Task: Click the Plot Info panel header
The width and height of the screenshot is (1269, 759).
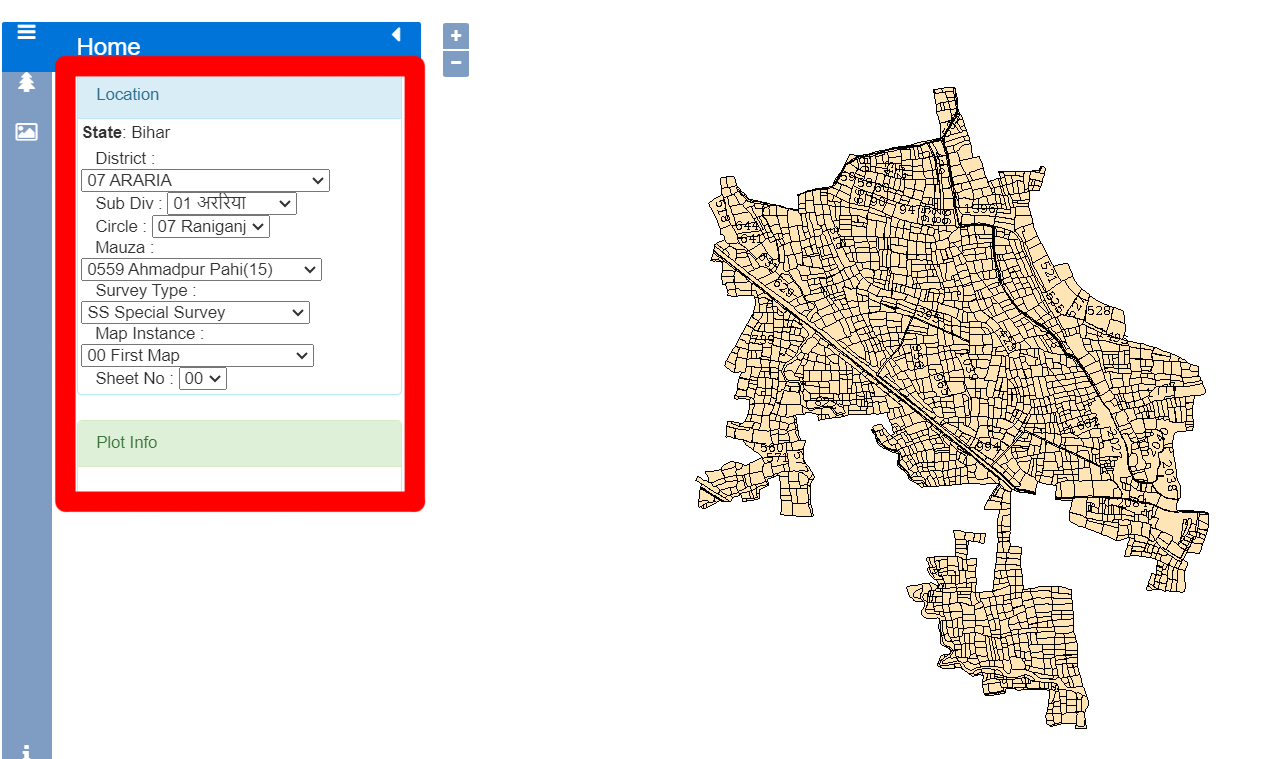Action: pyautogui.click(x=239, y=443)
